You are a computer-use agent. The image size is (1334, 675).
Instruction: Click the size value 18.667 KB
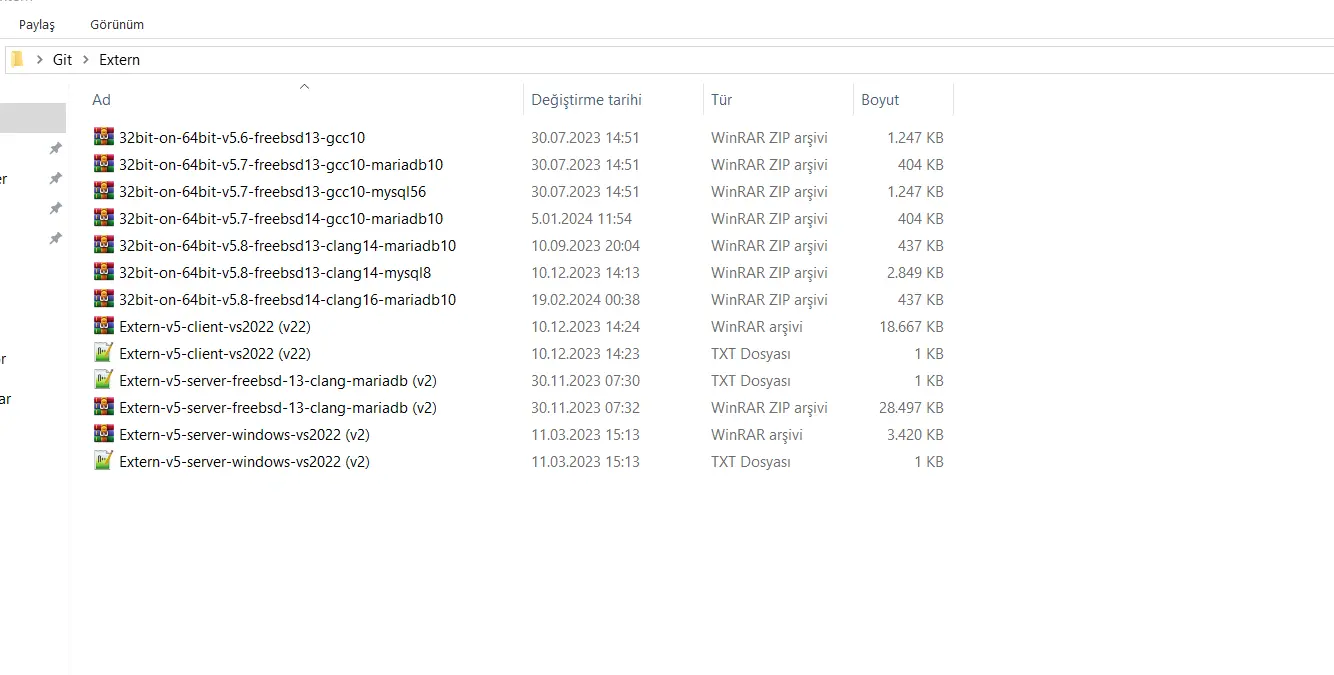911,327
